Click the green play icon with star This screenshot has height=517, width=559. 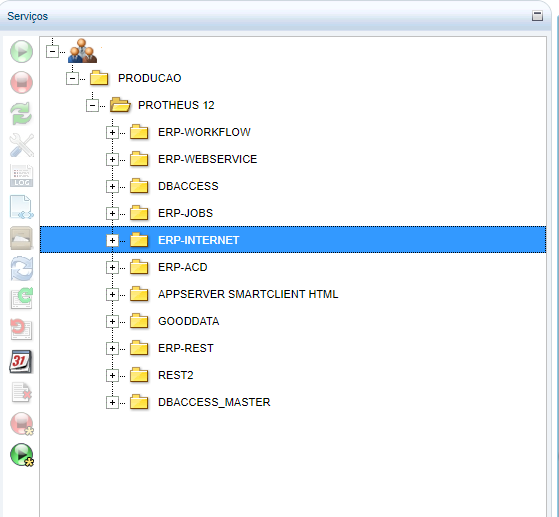[x=21, y=455]
